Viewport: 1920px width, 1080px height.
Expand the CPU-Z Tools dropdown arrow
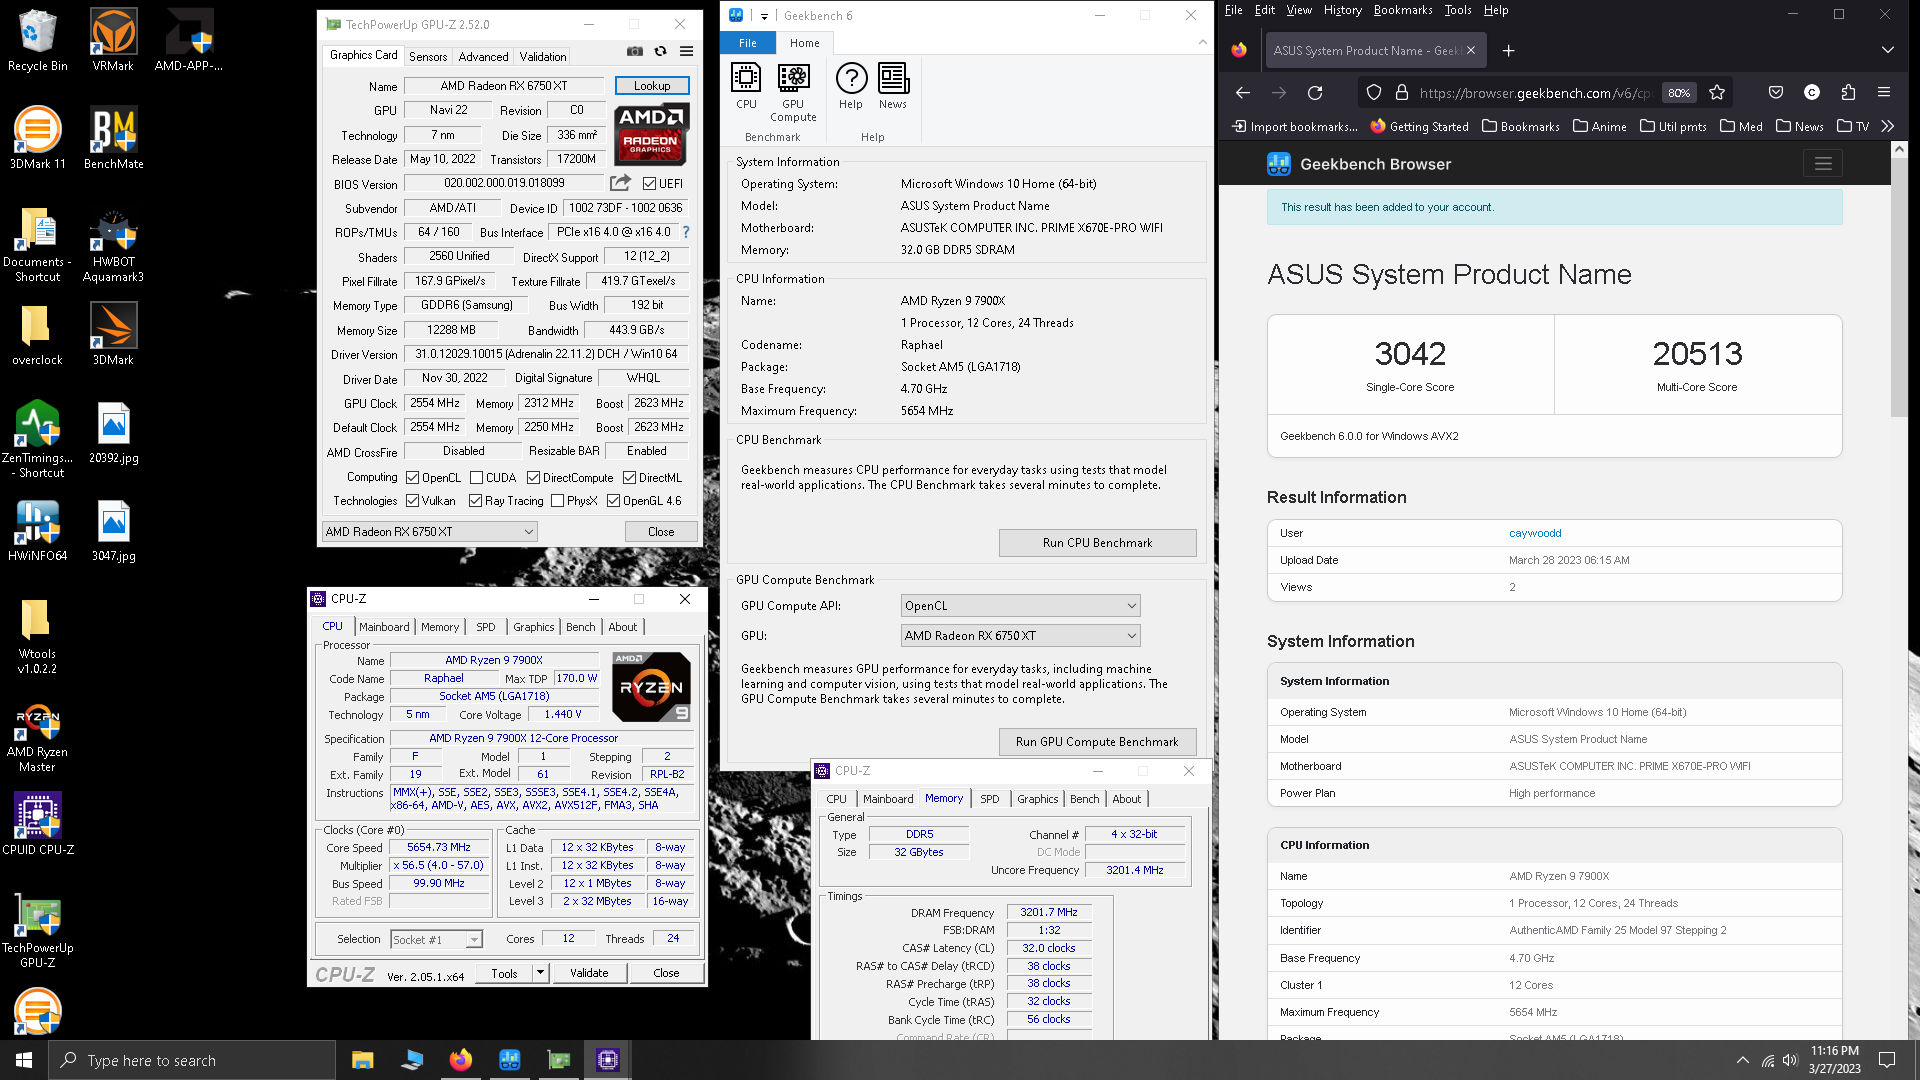[x=540, y=973]
